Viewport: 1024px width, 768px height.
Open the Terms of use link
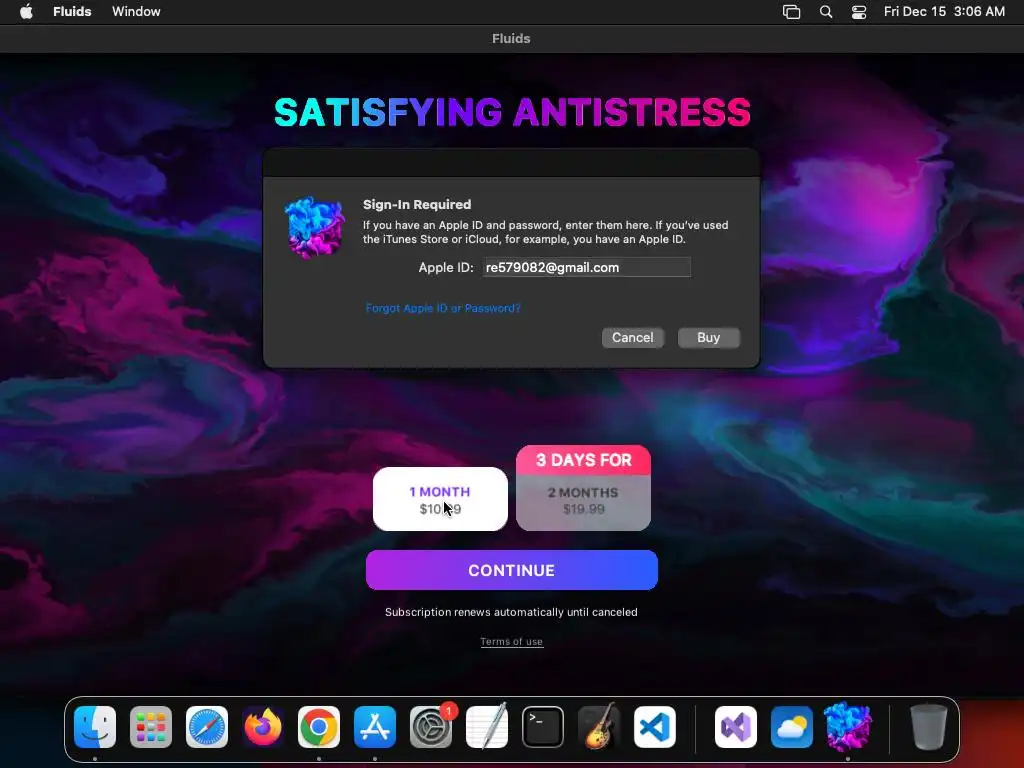point(511,641)
